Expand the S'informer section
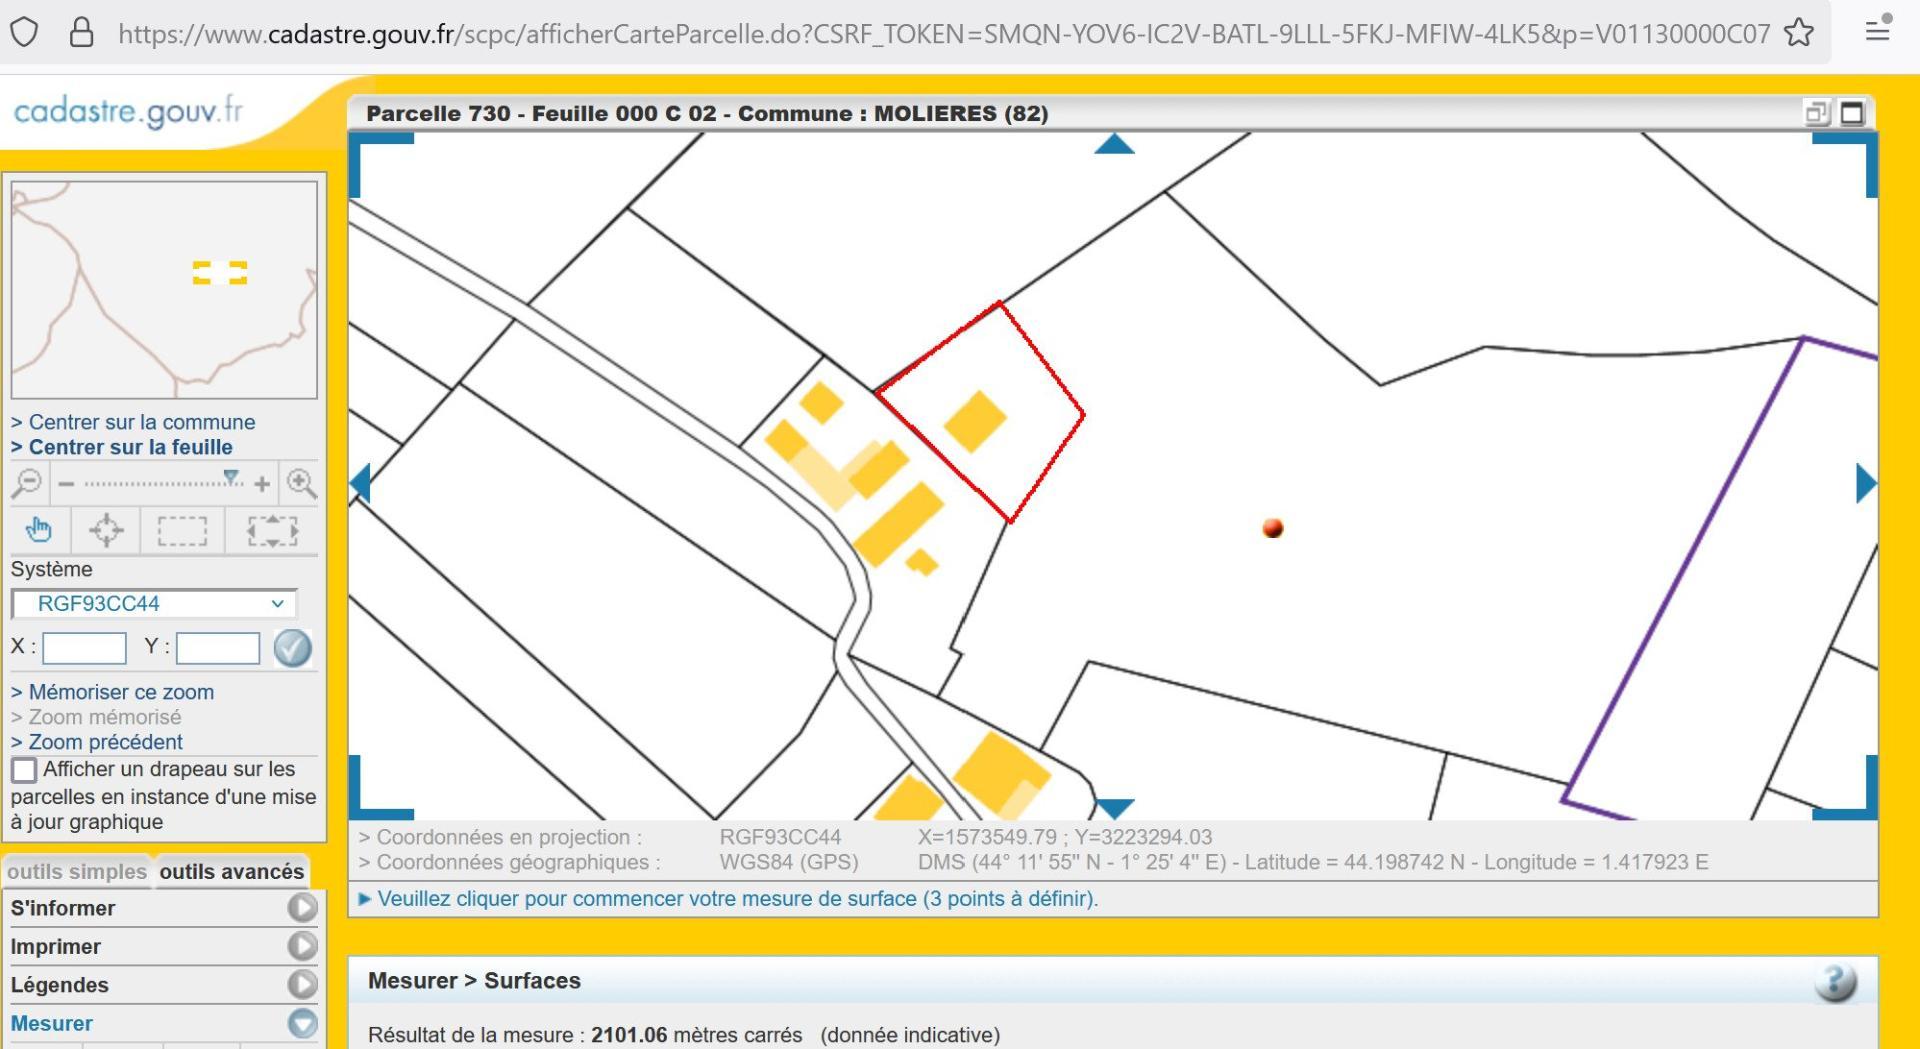Image resolution: width=1920 pixels, height=1049 pixels. pos(302,908)
